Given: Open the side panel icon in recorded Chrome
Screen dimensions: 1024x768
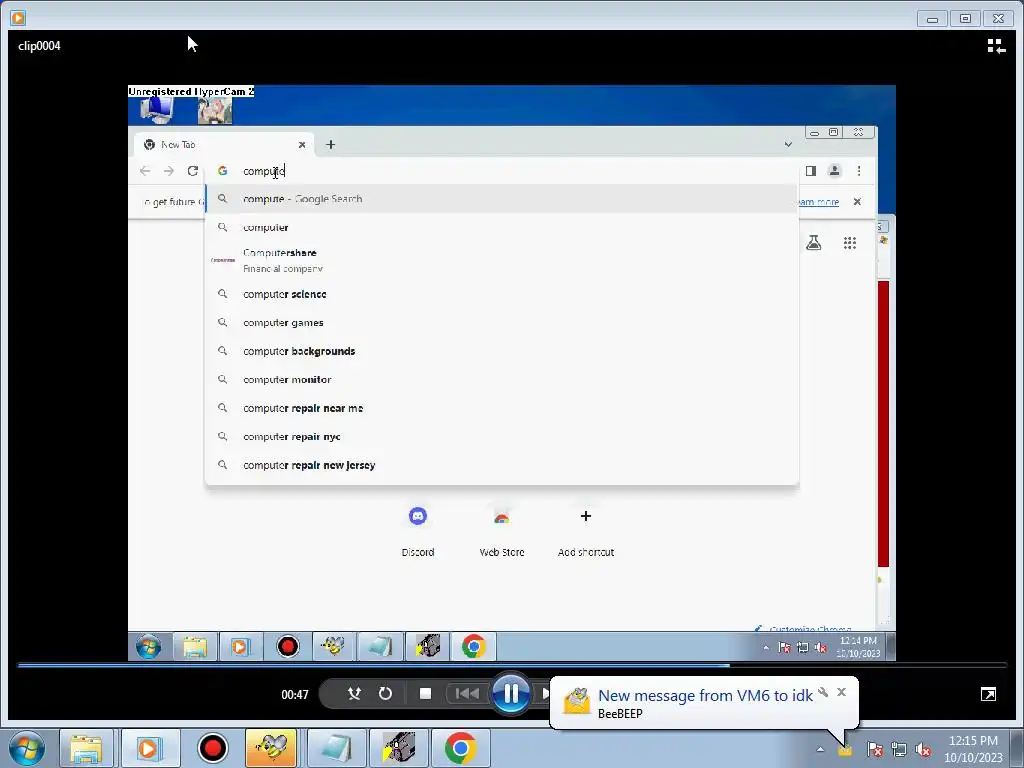Looking at the screenshot, I should pyautogui.click(x=810, y=171).
